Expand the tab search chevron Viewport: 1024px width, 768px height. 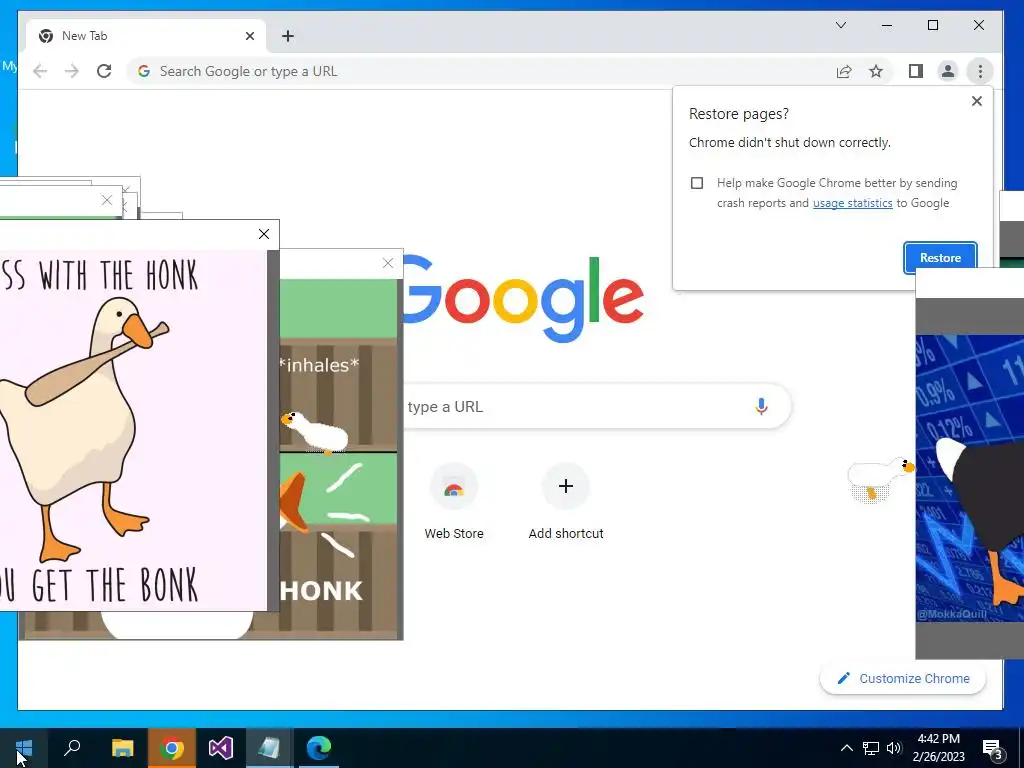pos(841,25)
